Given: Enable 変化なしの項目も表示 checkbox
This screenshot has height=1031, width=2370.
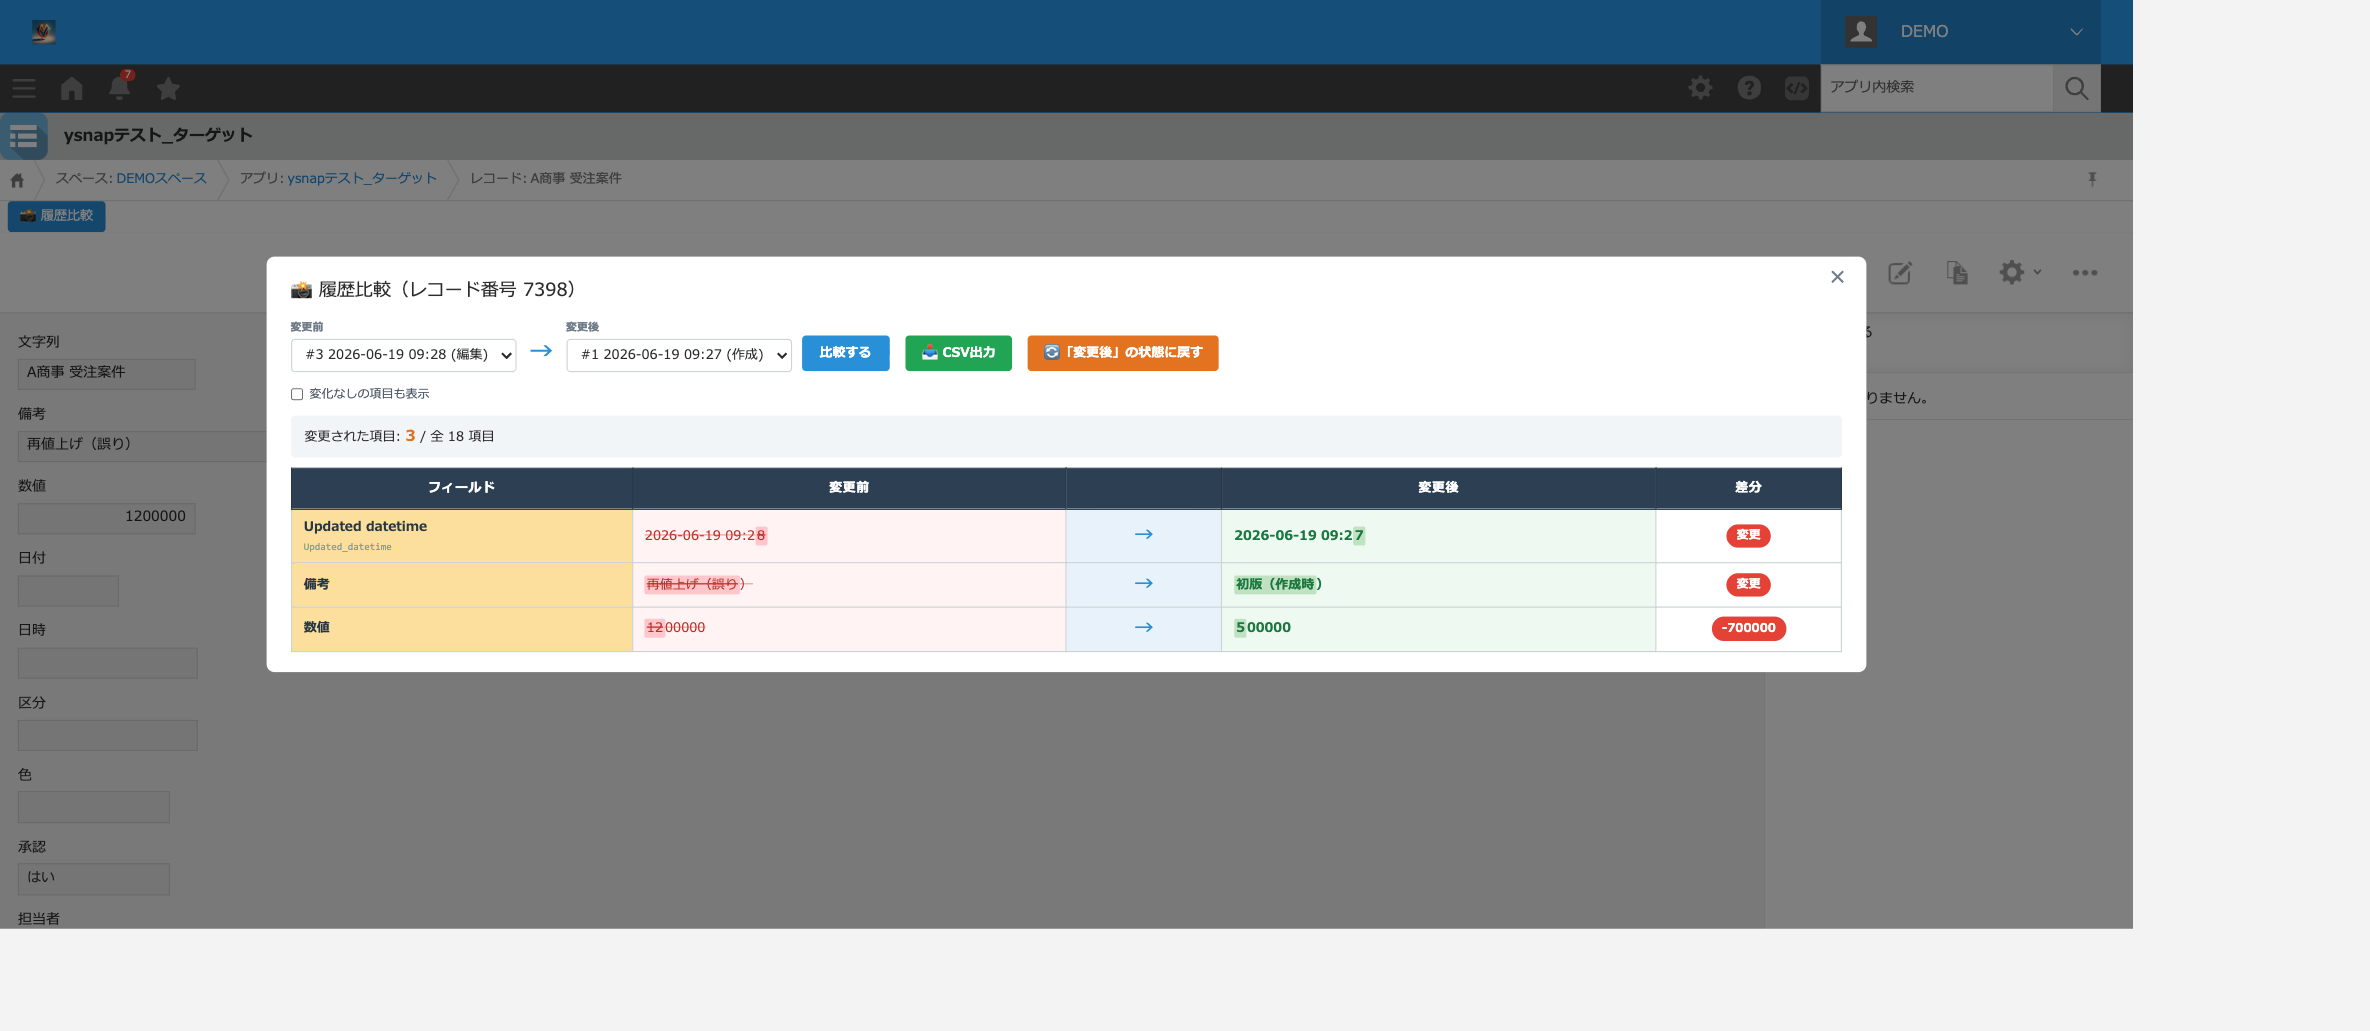Looking at the screenshot, I should pyautogui.click(x=297, y=394).
